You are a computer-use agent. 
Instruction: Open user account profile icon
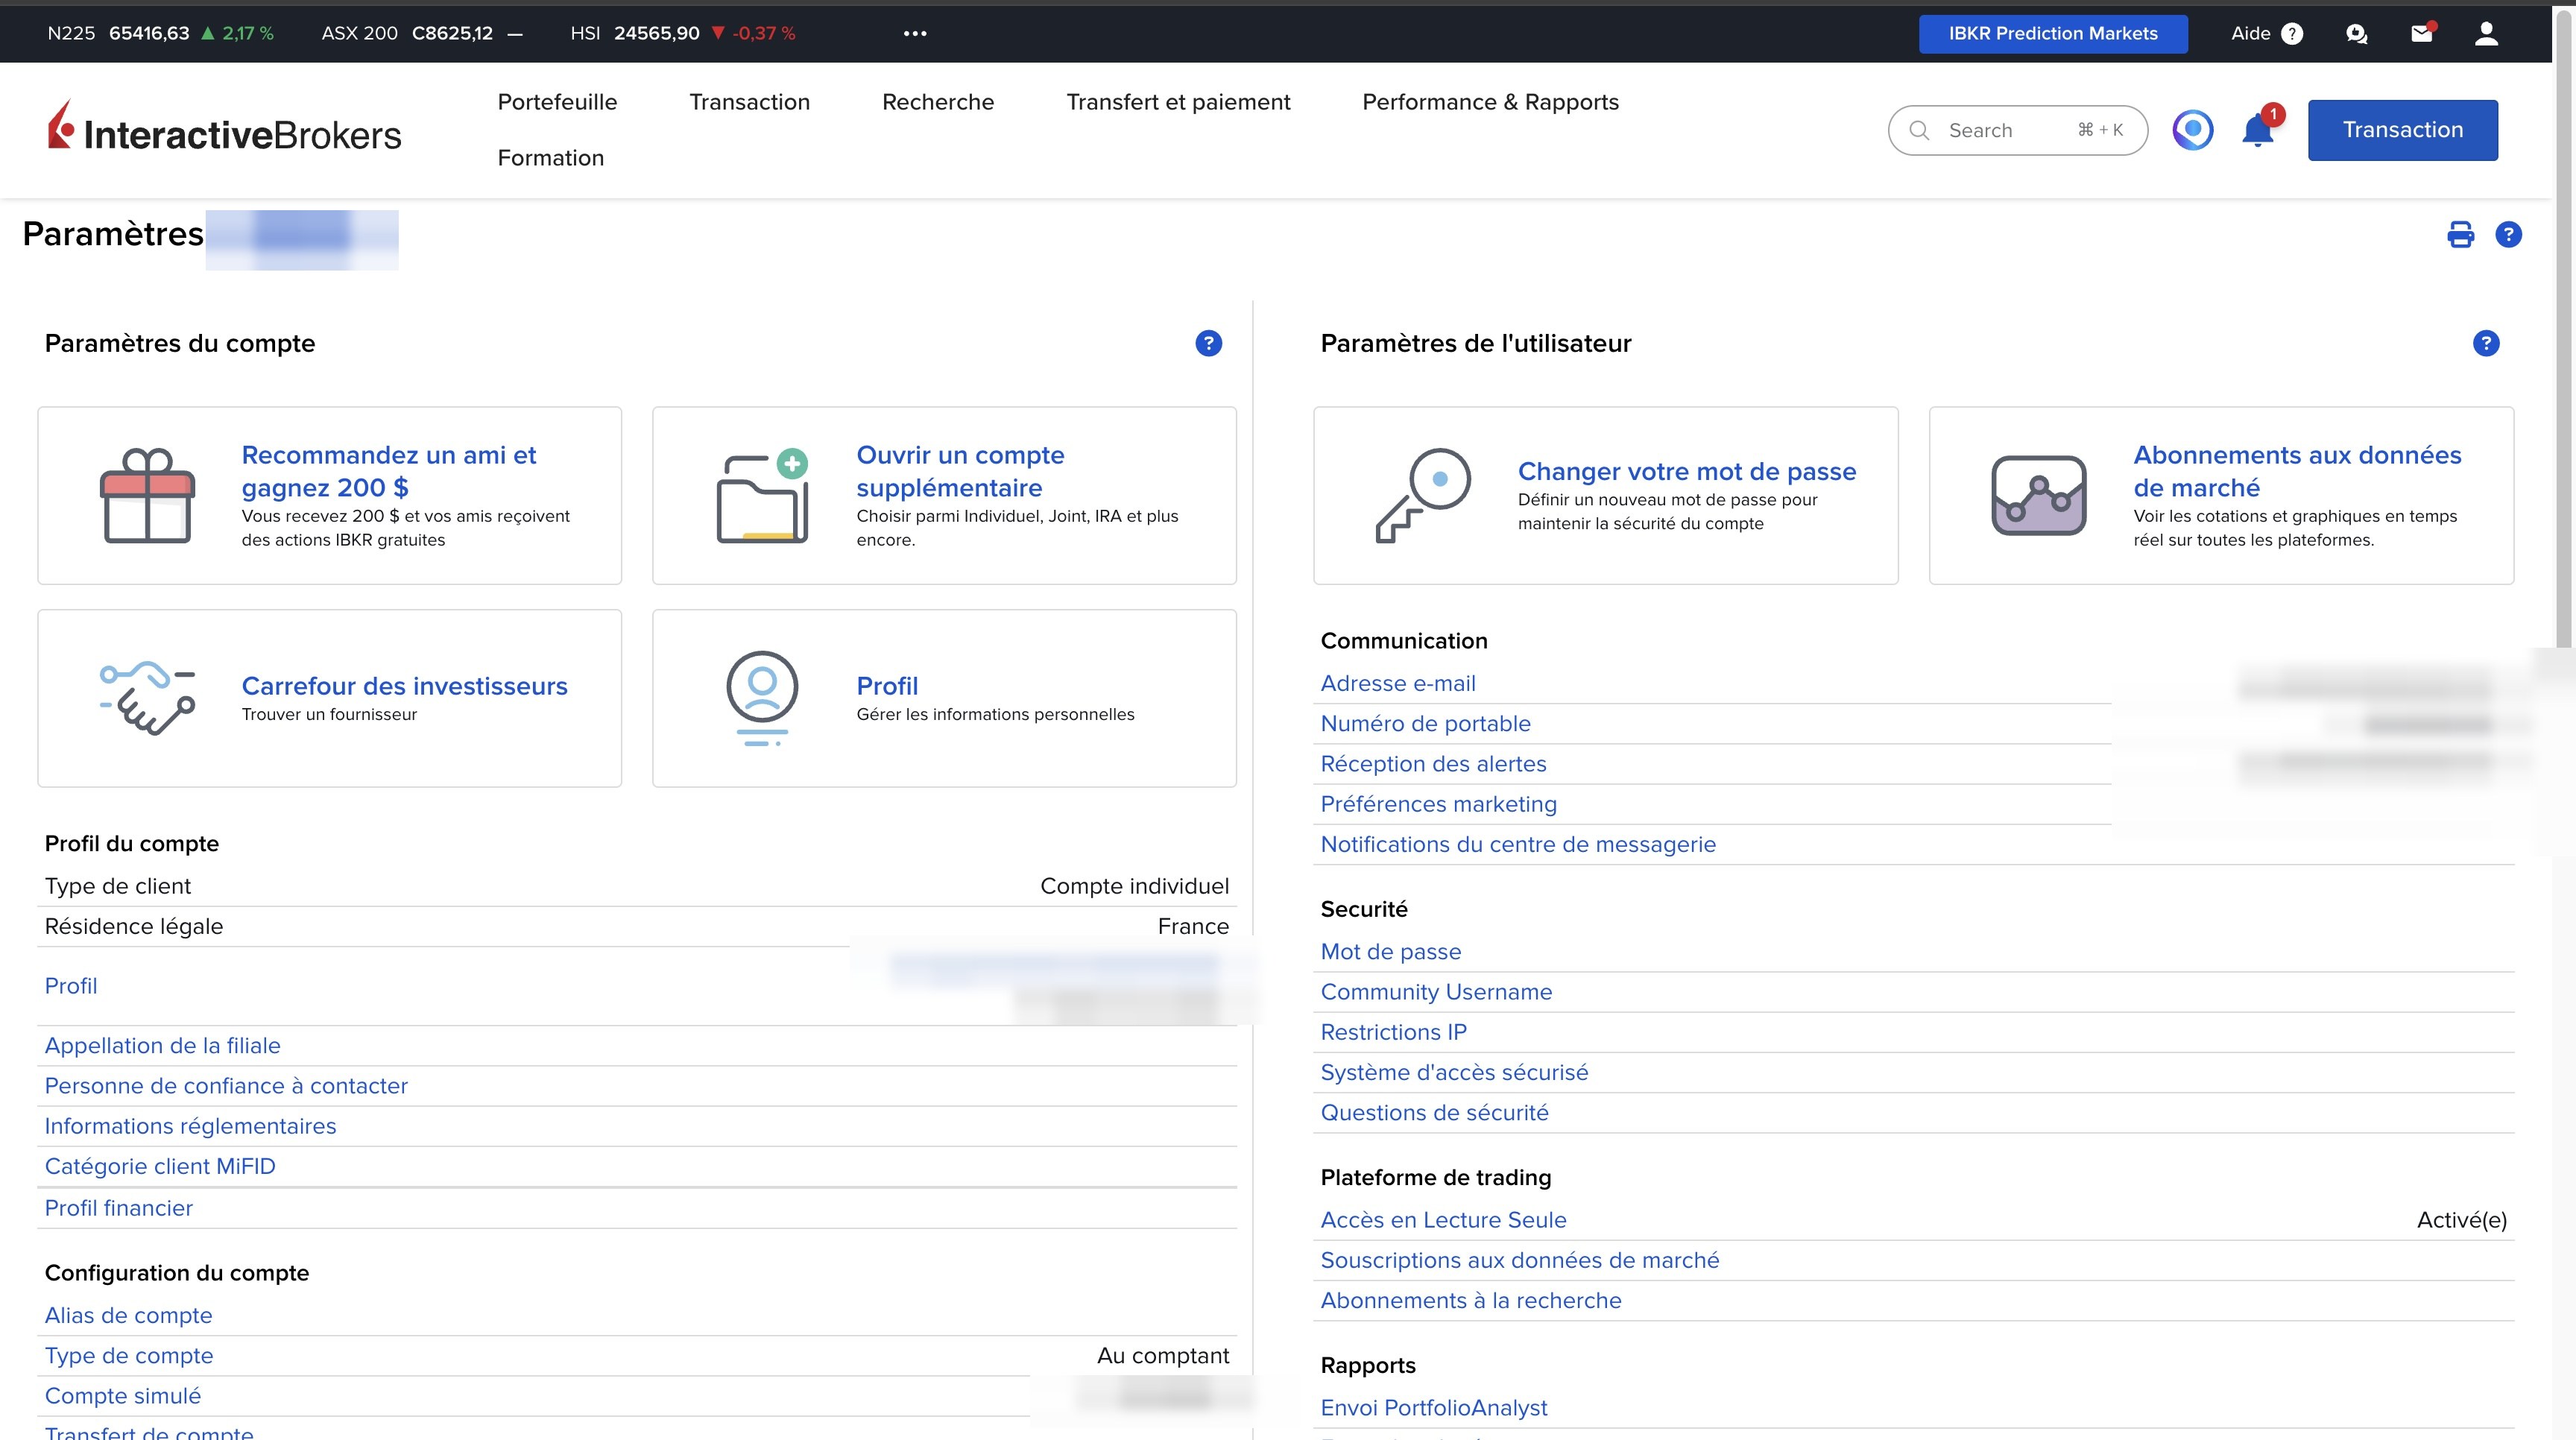tap(2486, 34)
